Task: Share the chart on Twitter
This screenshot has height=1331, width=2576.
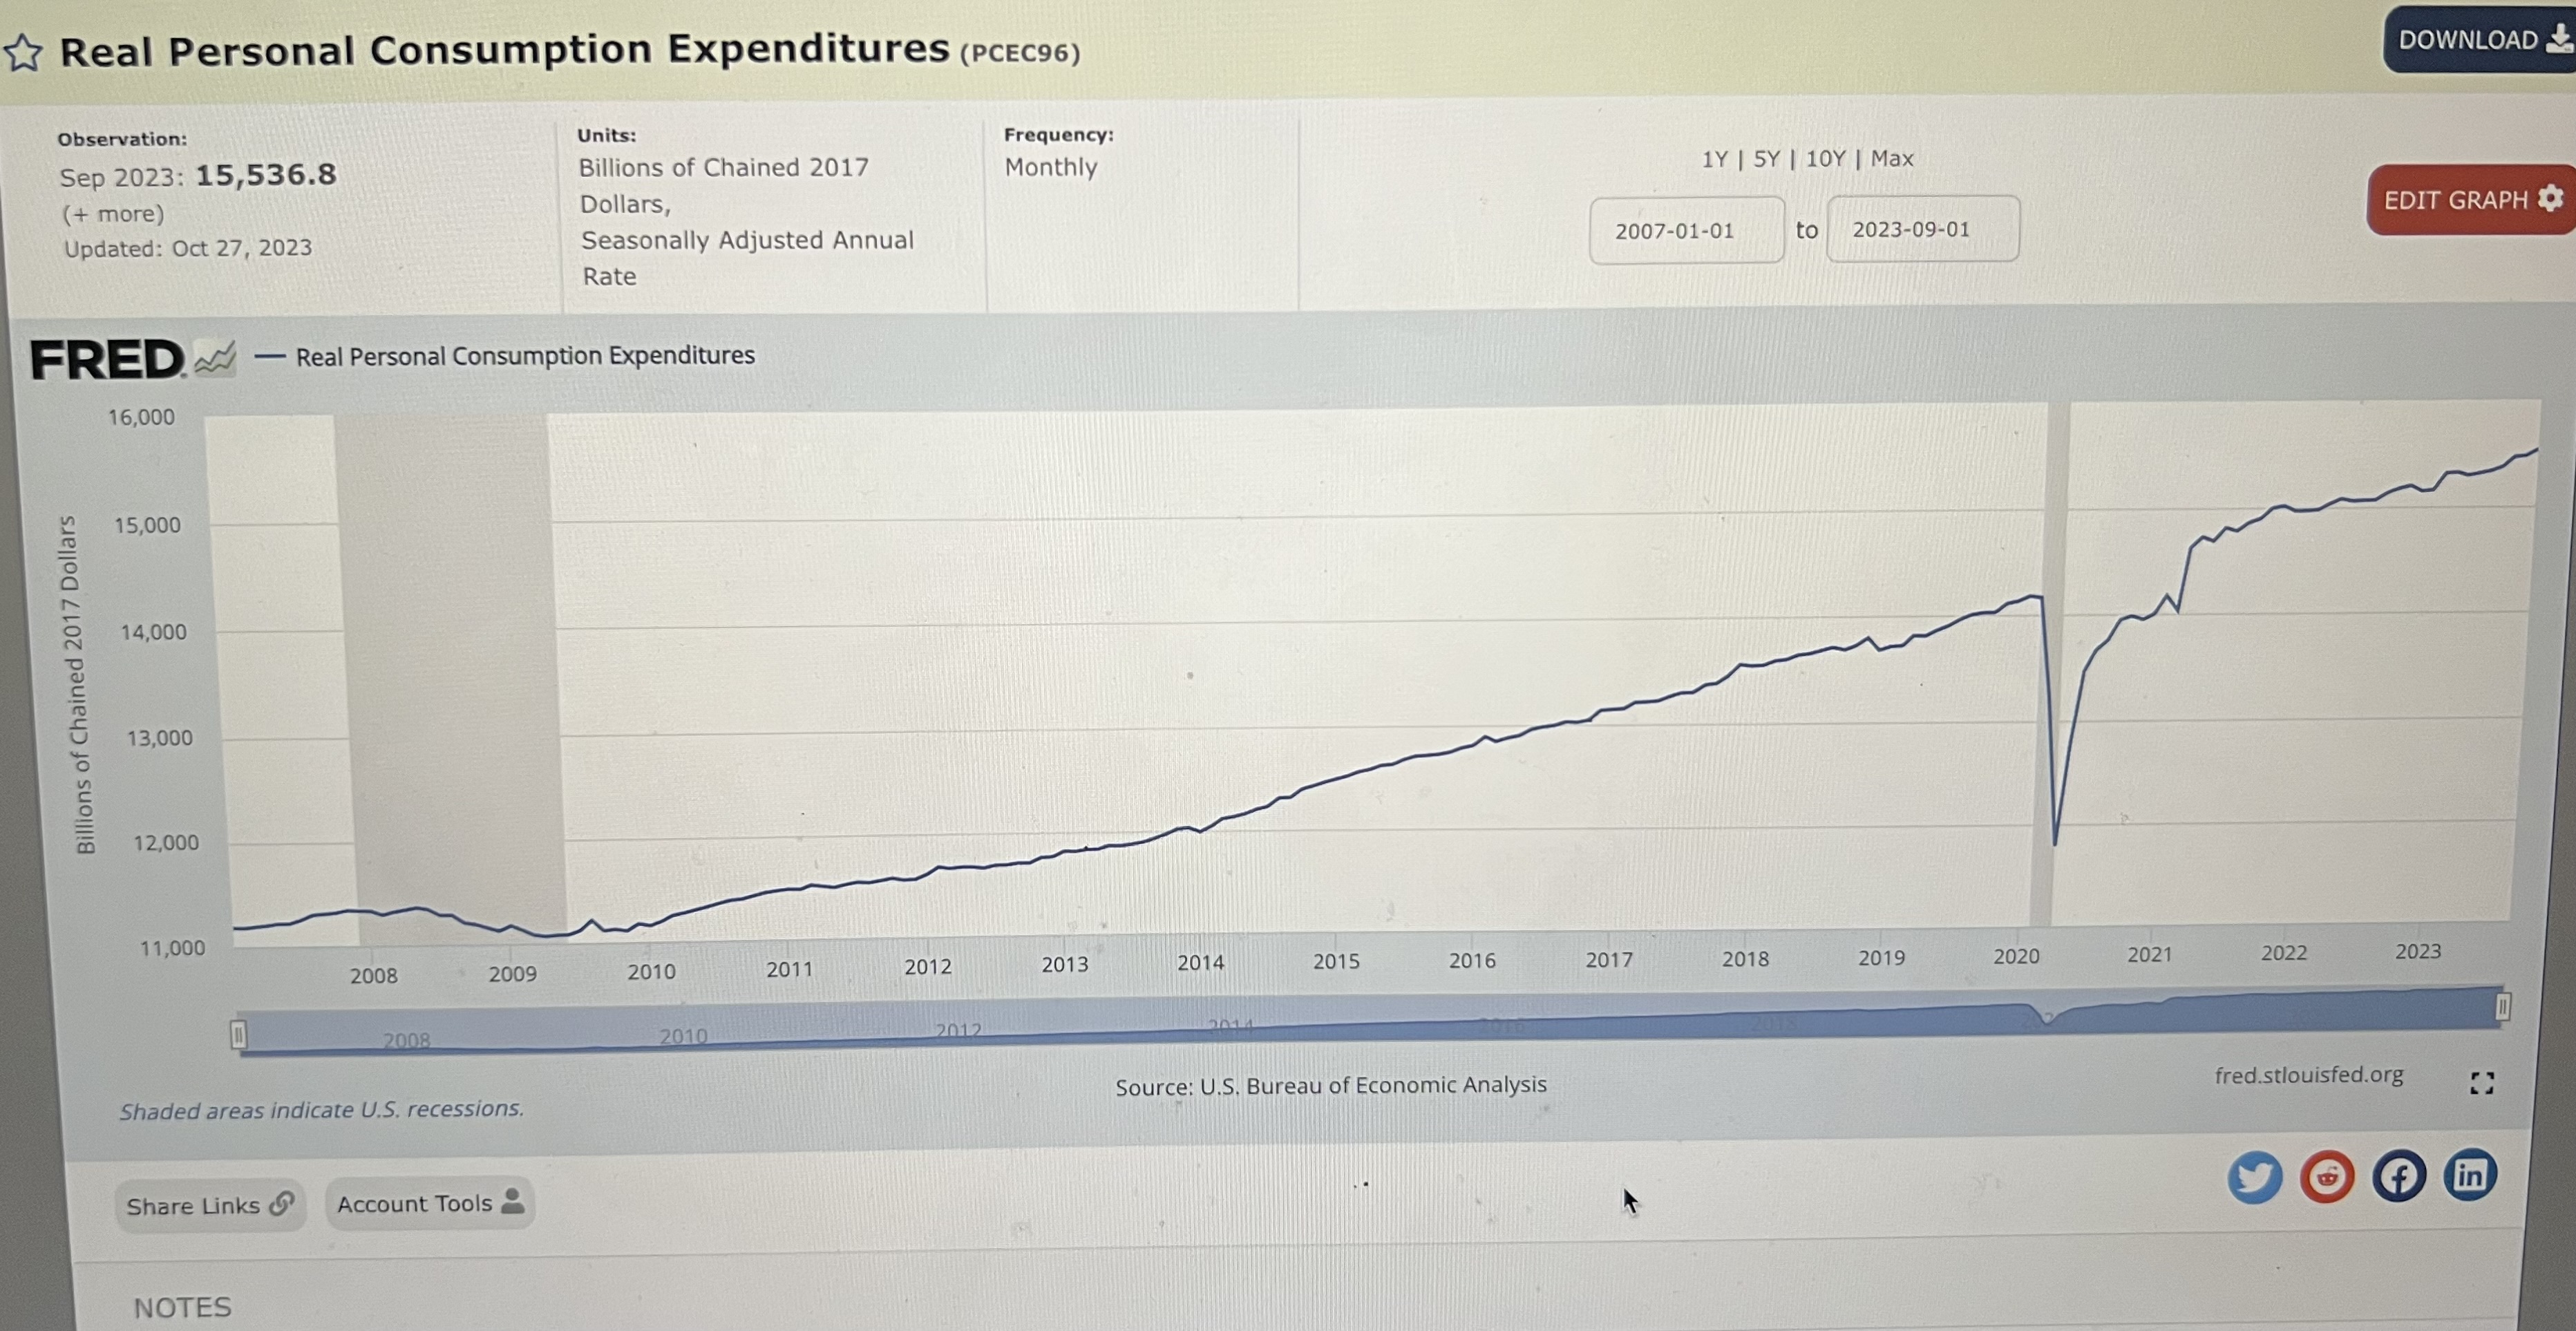Action: (x=2254, y=1177)
